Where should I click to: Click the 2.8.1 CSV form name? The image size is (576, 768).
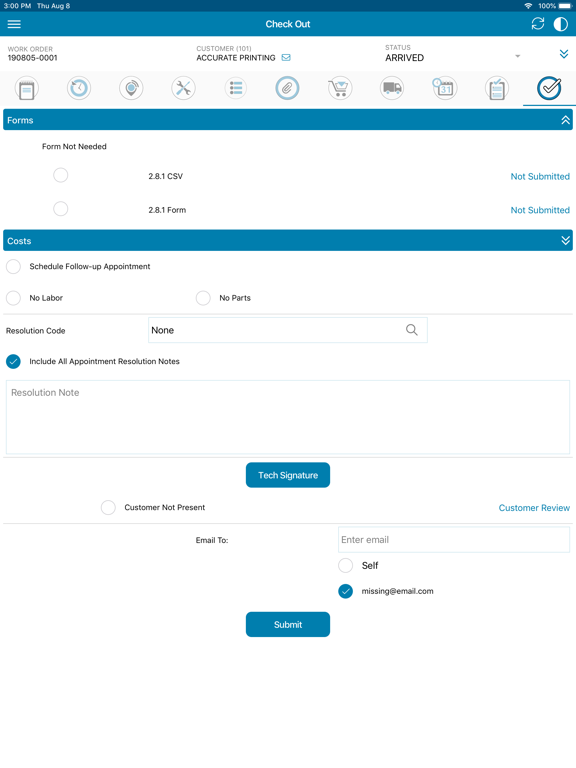[x=166, y=176]
